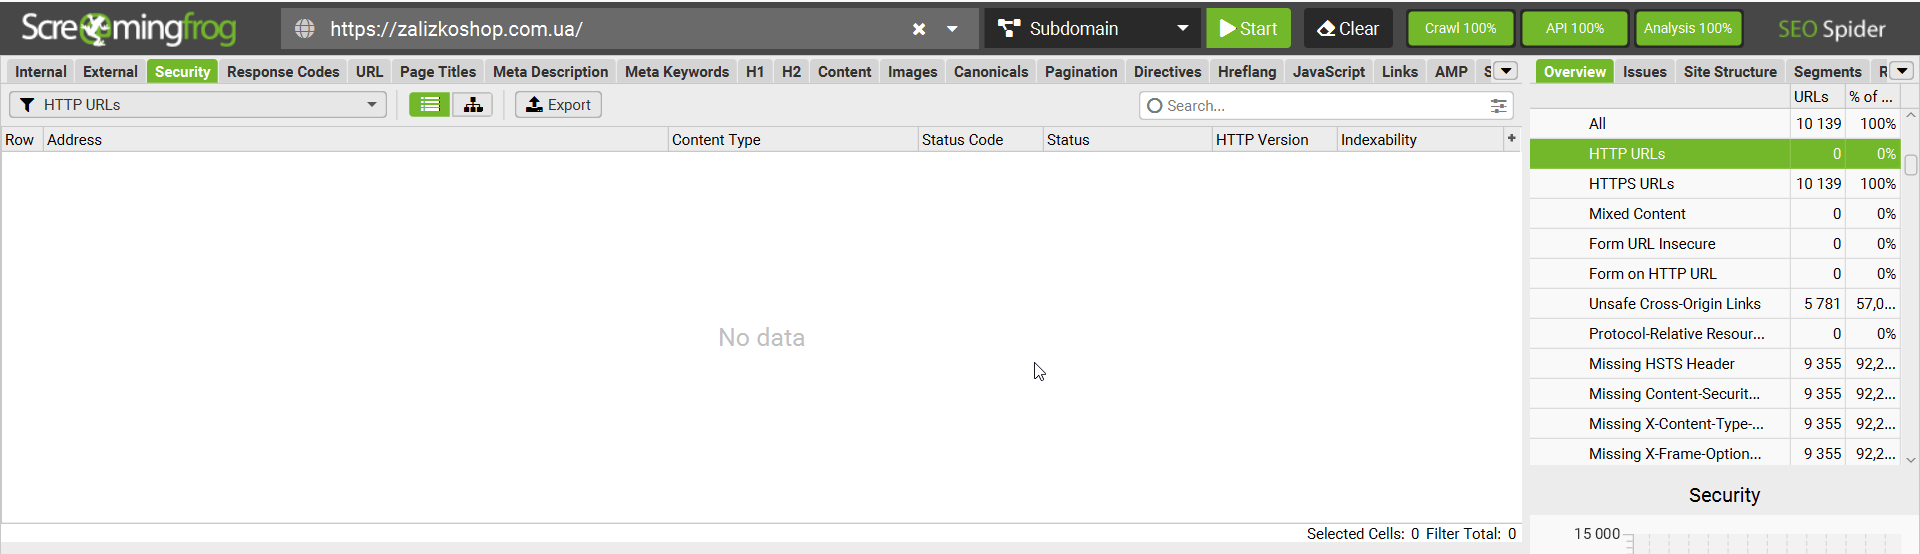Open the Site Structure tab

(1729, 71)
